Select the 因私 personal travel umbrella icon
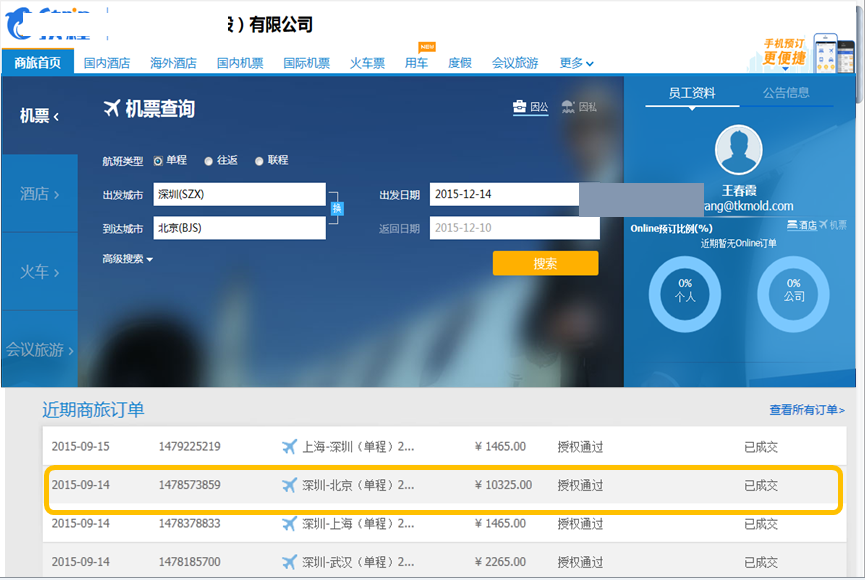The image size is (865, 580). (x=568, y=107)
